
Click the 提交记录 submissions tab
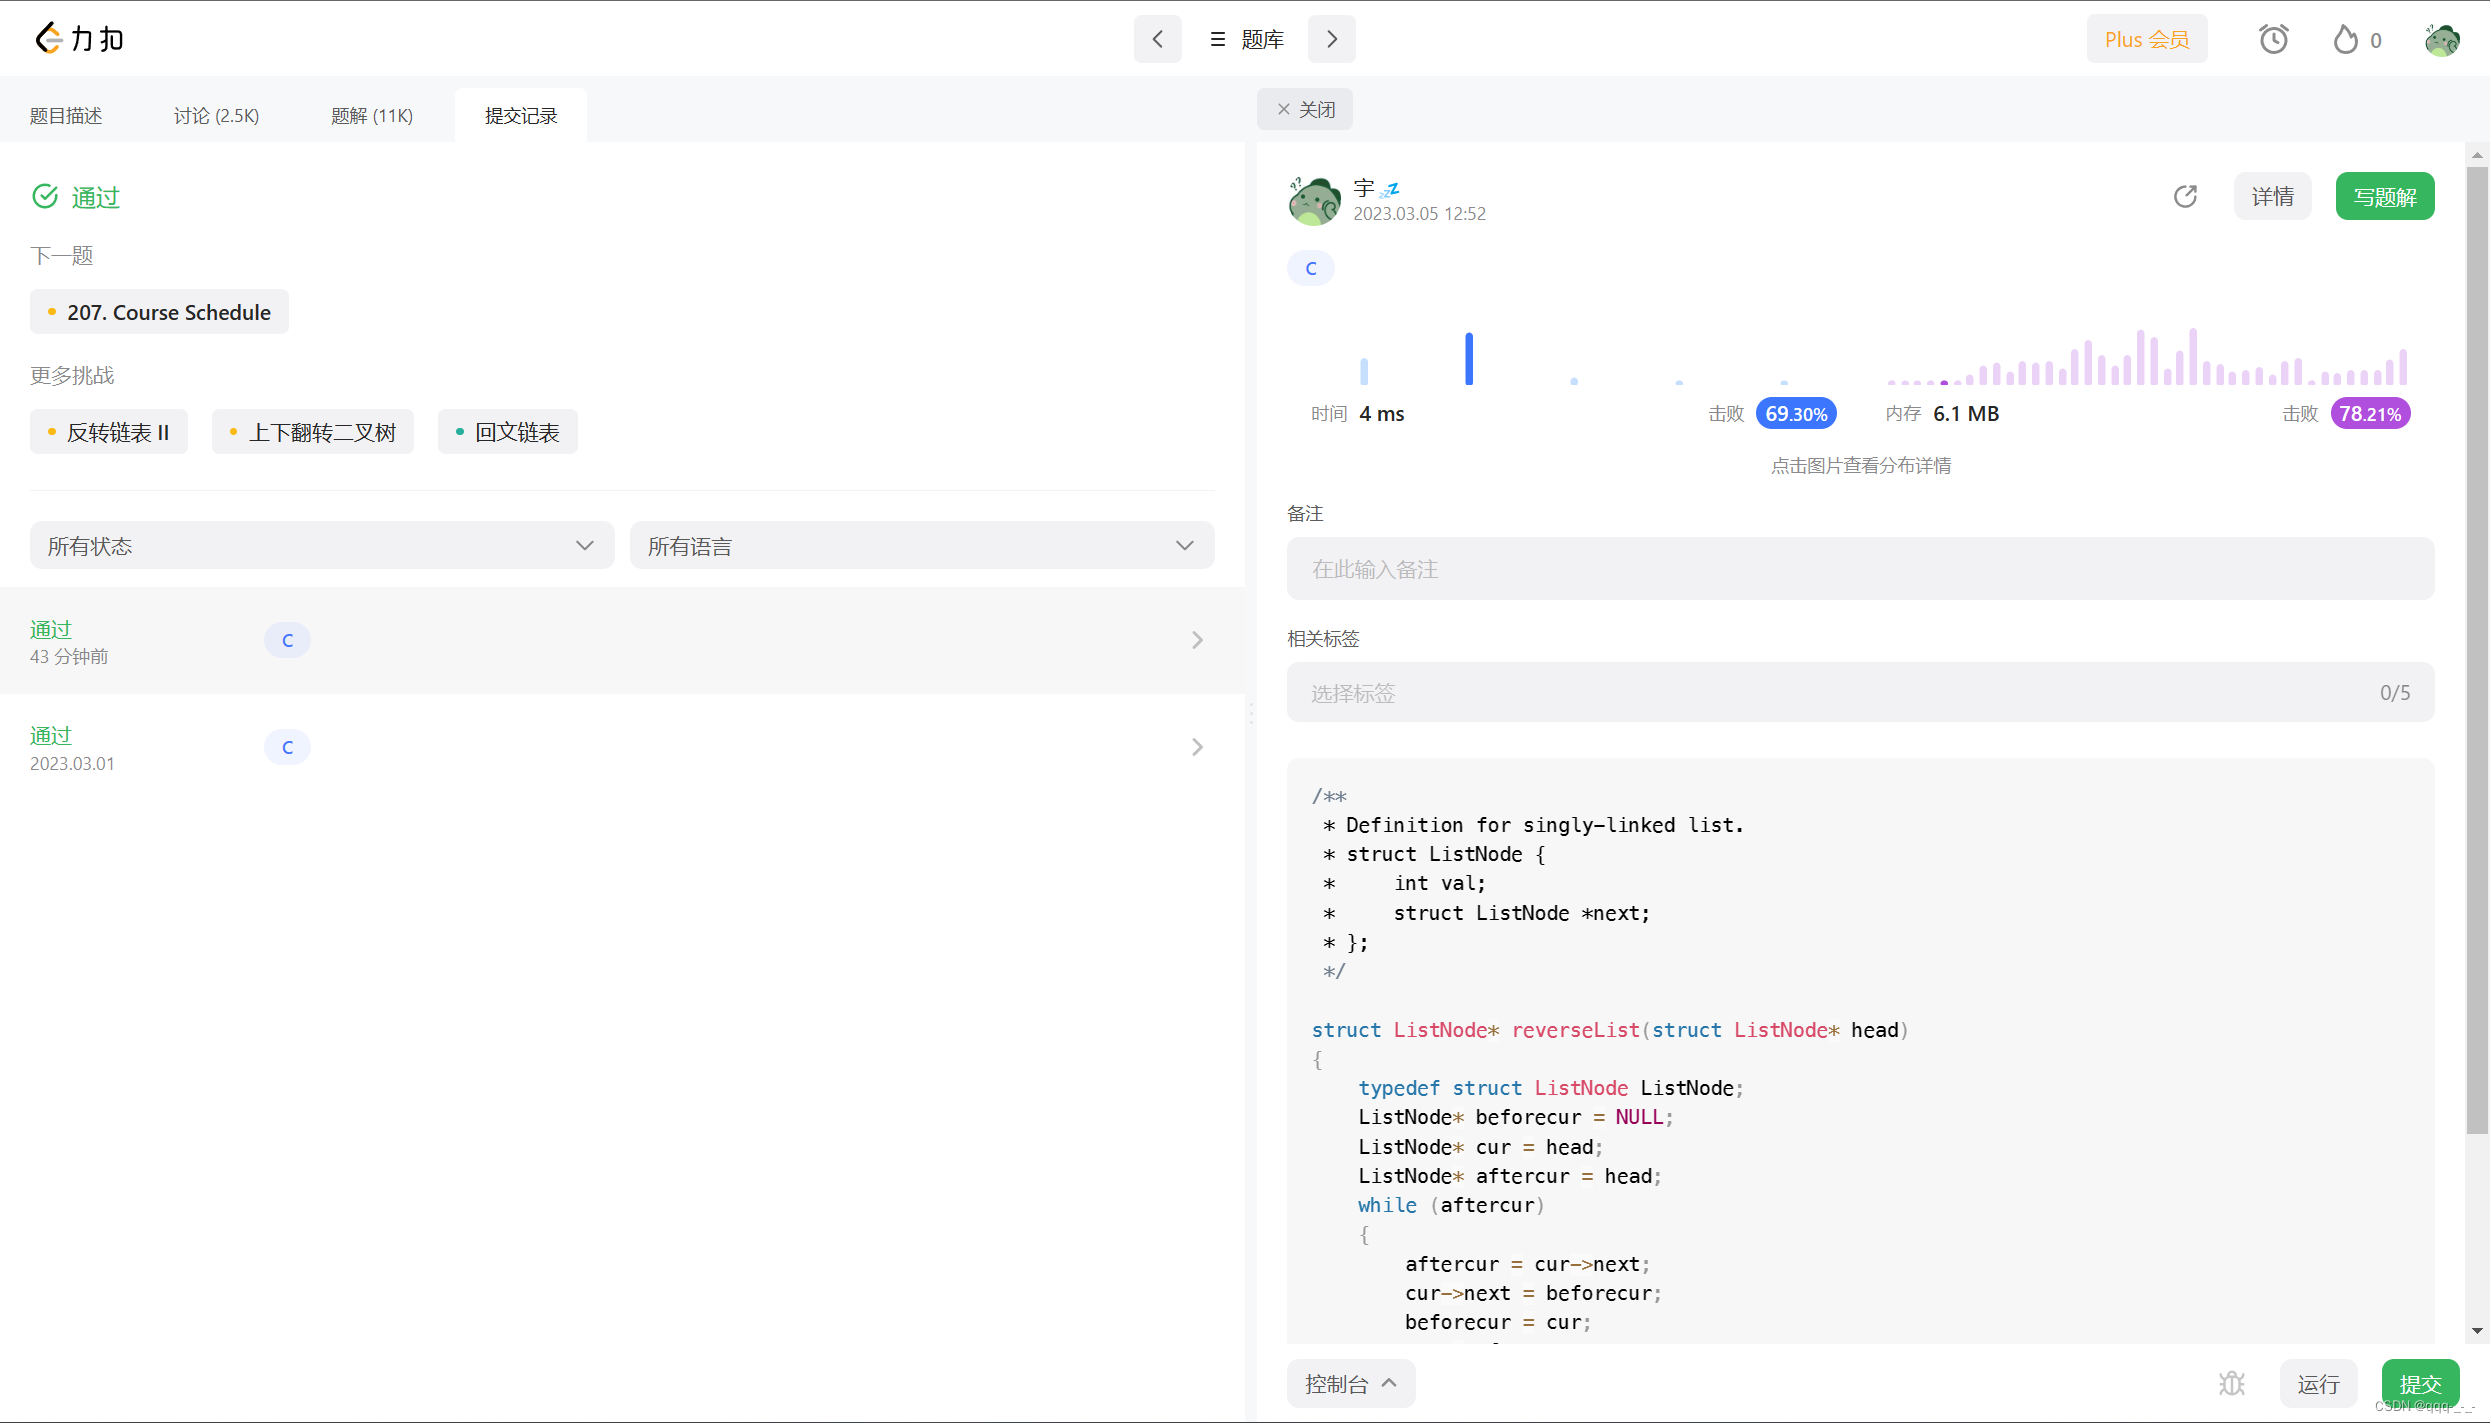[518, 115]
